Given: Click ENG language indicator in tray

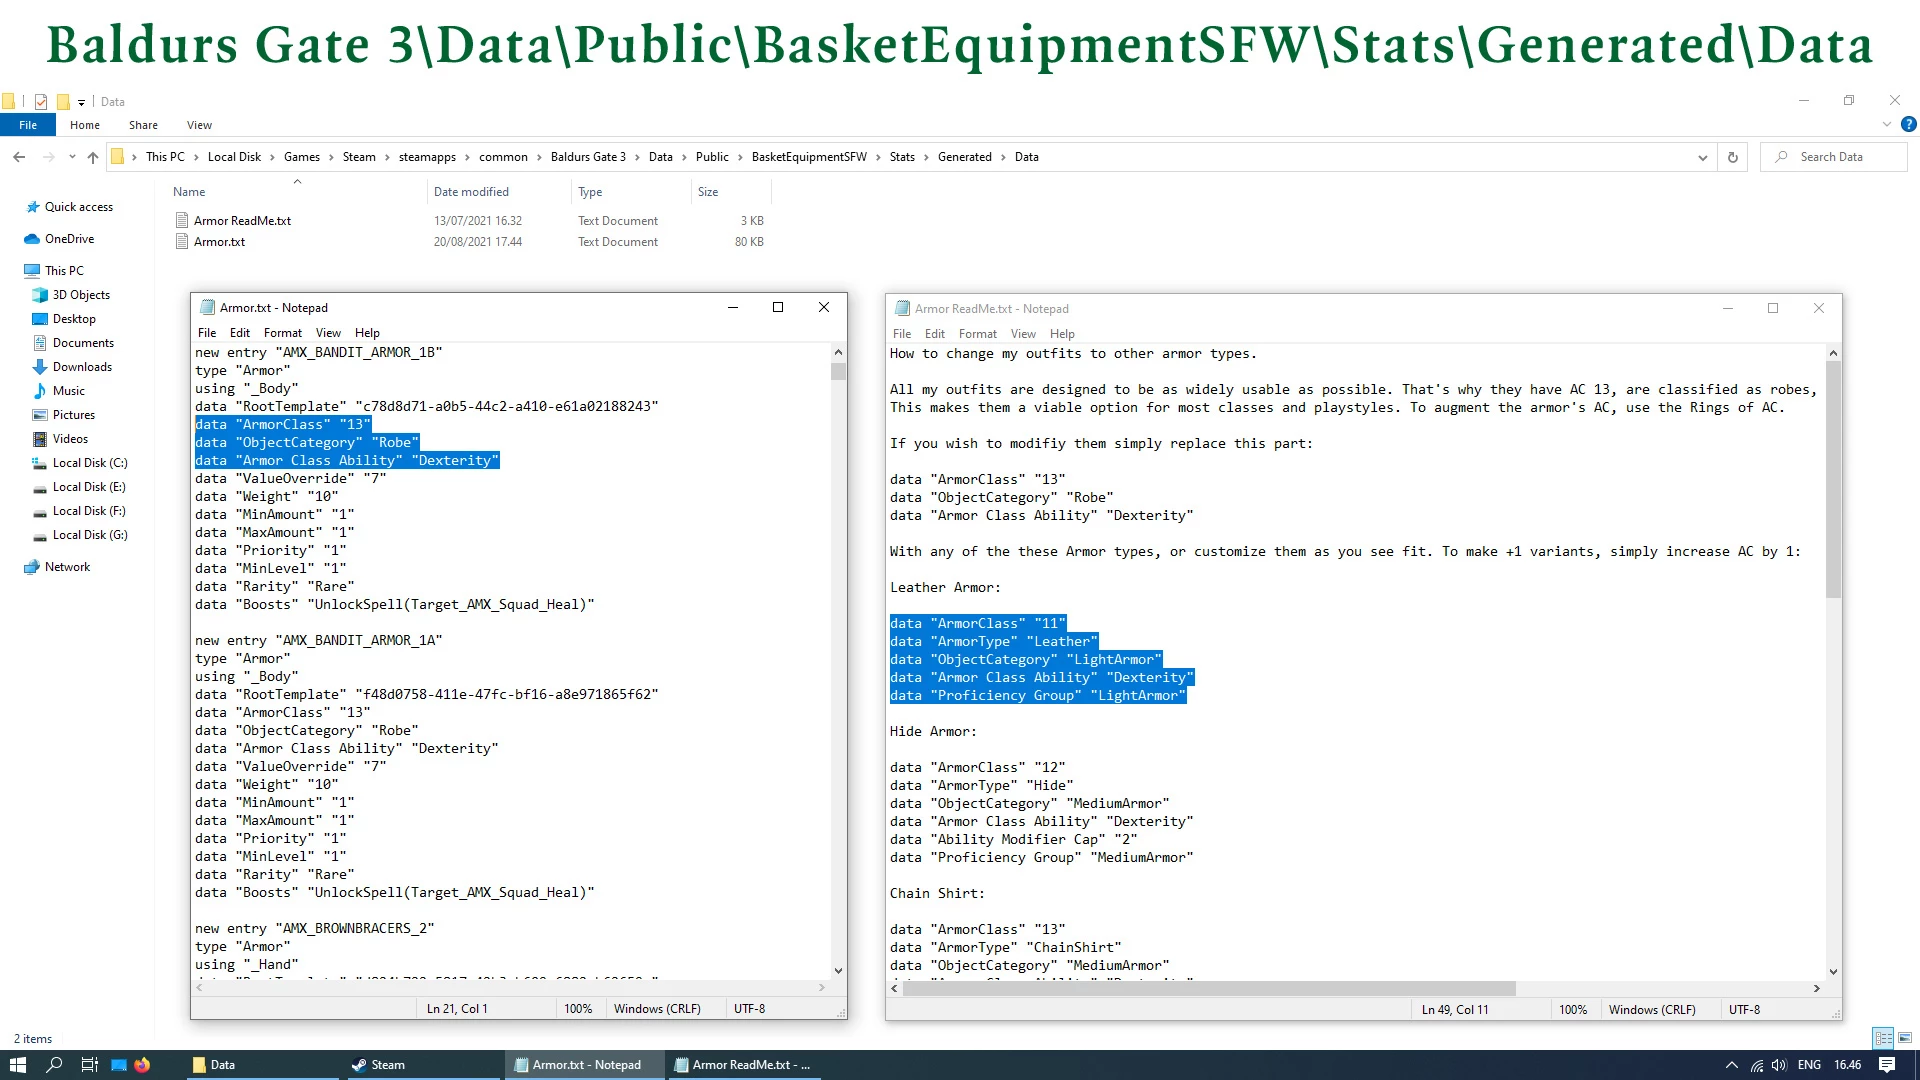Looking at the screenshot, I should [1809, 1065].
